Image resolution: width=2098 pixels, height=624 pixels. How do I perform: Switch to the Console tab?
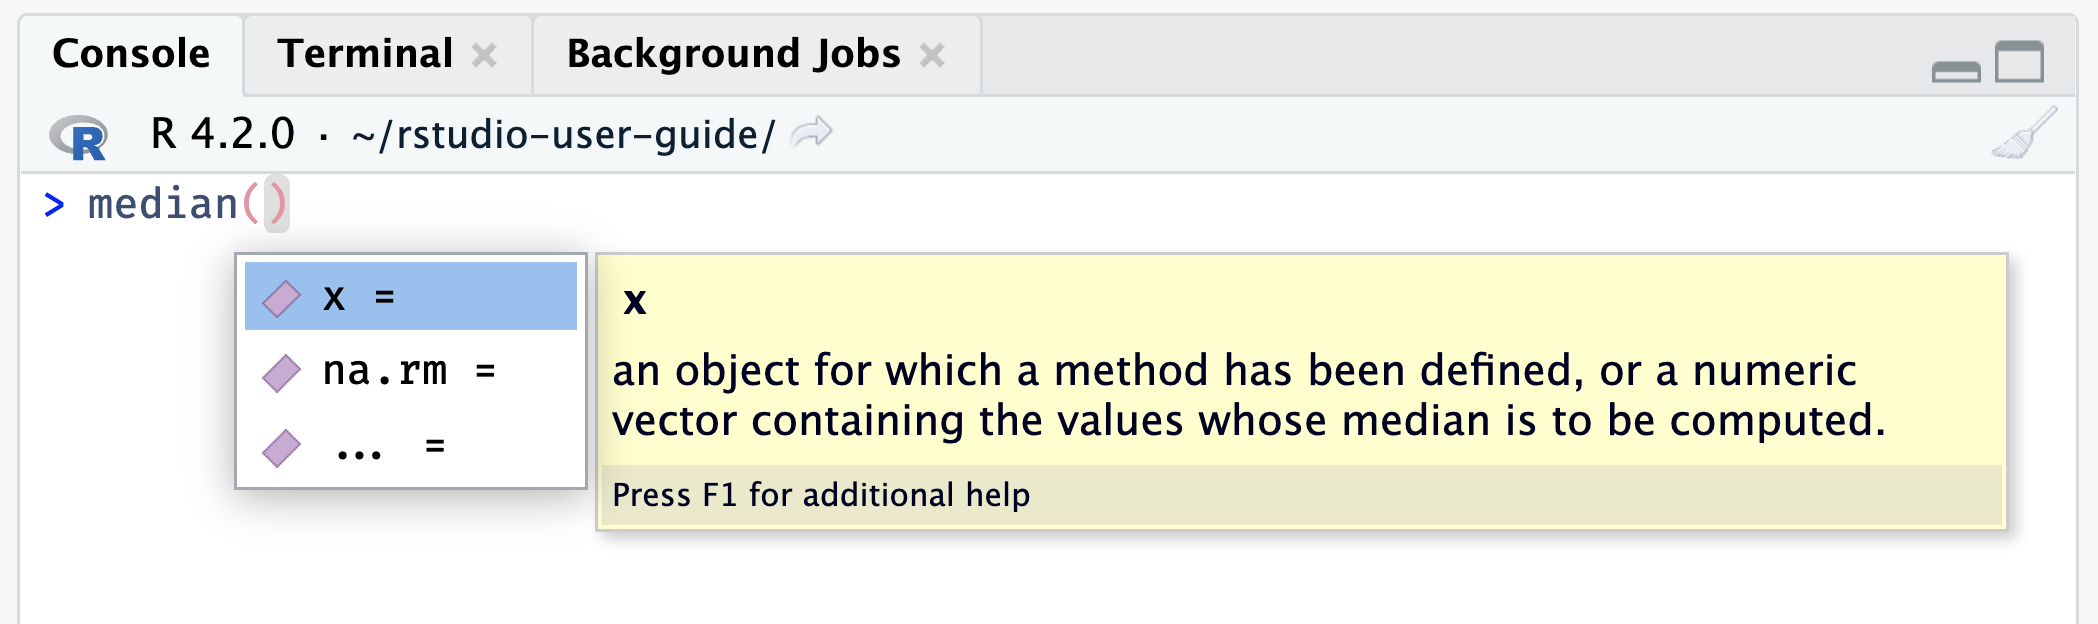pyautogui.click(x=131, y=54)
